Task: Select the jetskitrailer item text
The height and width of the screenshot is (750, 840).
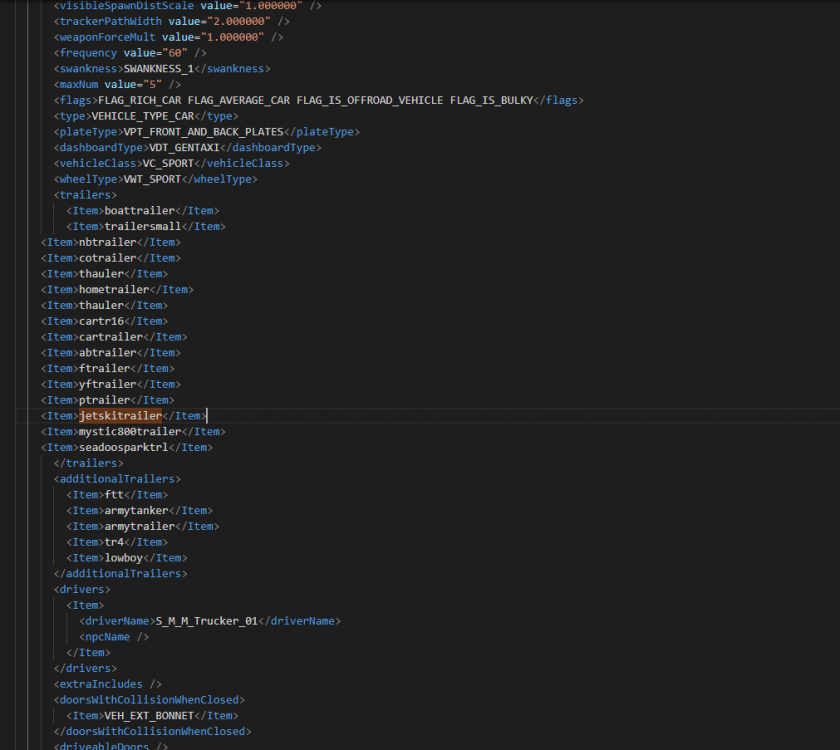Action: 119,415
